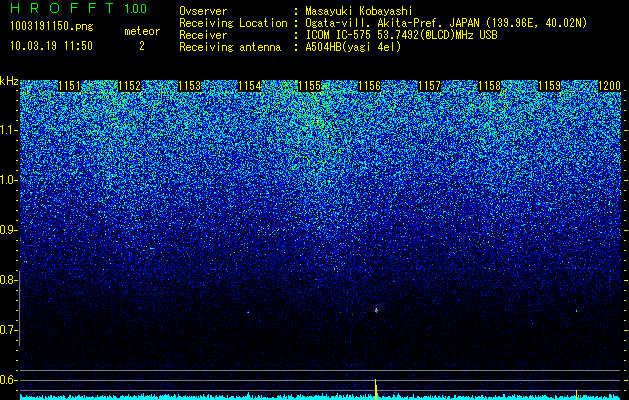Click the 1158 time marker label
The width and height of the screenshot is (629, 400).
490,86
